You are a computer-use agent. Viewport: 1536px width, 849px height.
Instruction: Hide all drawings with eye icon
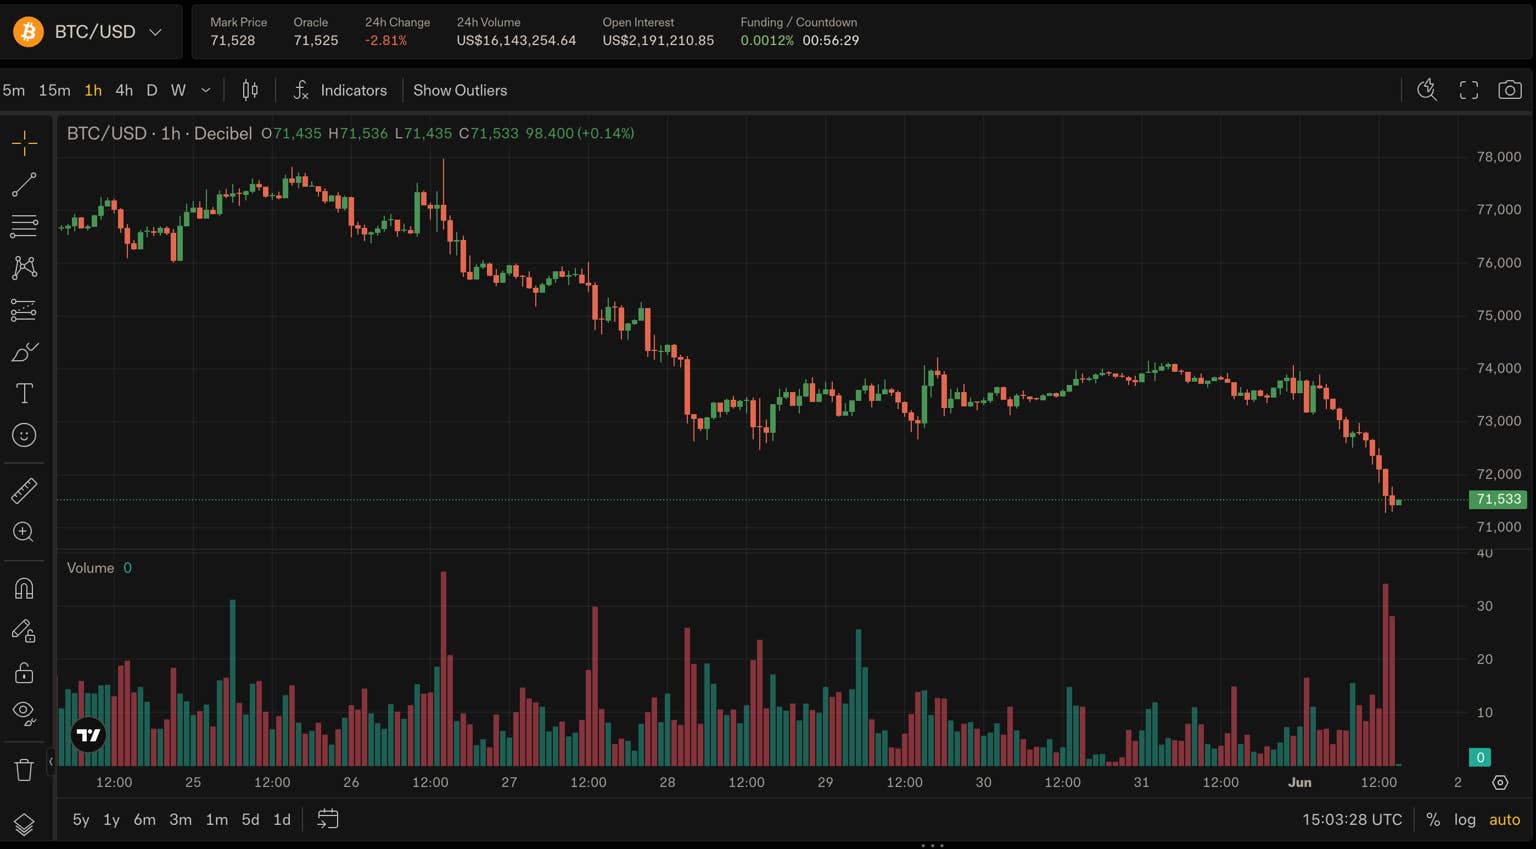(24, 713)
